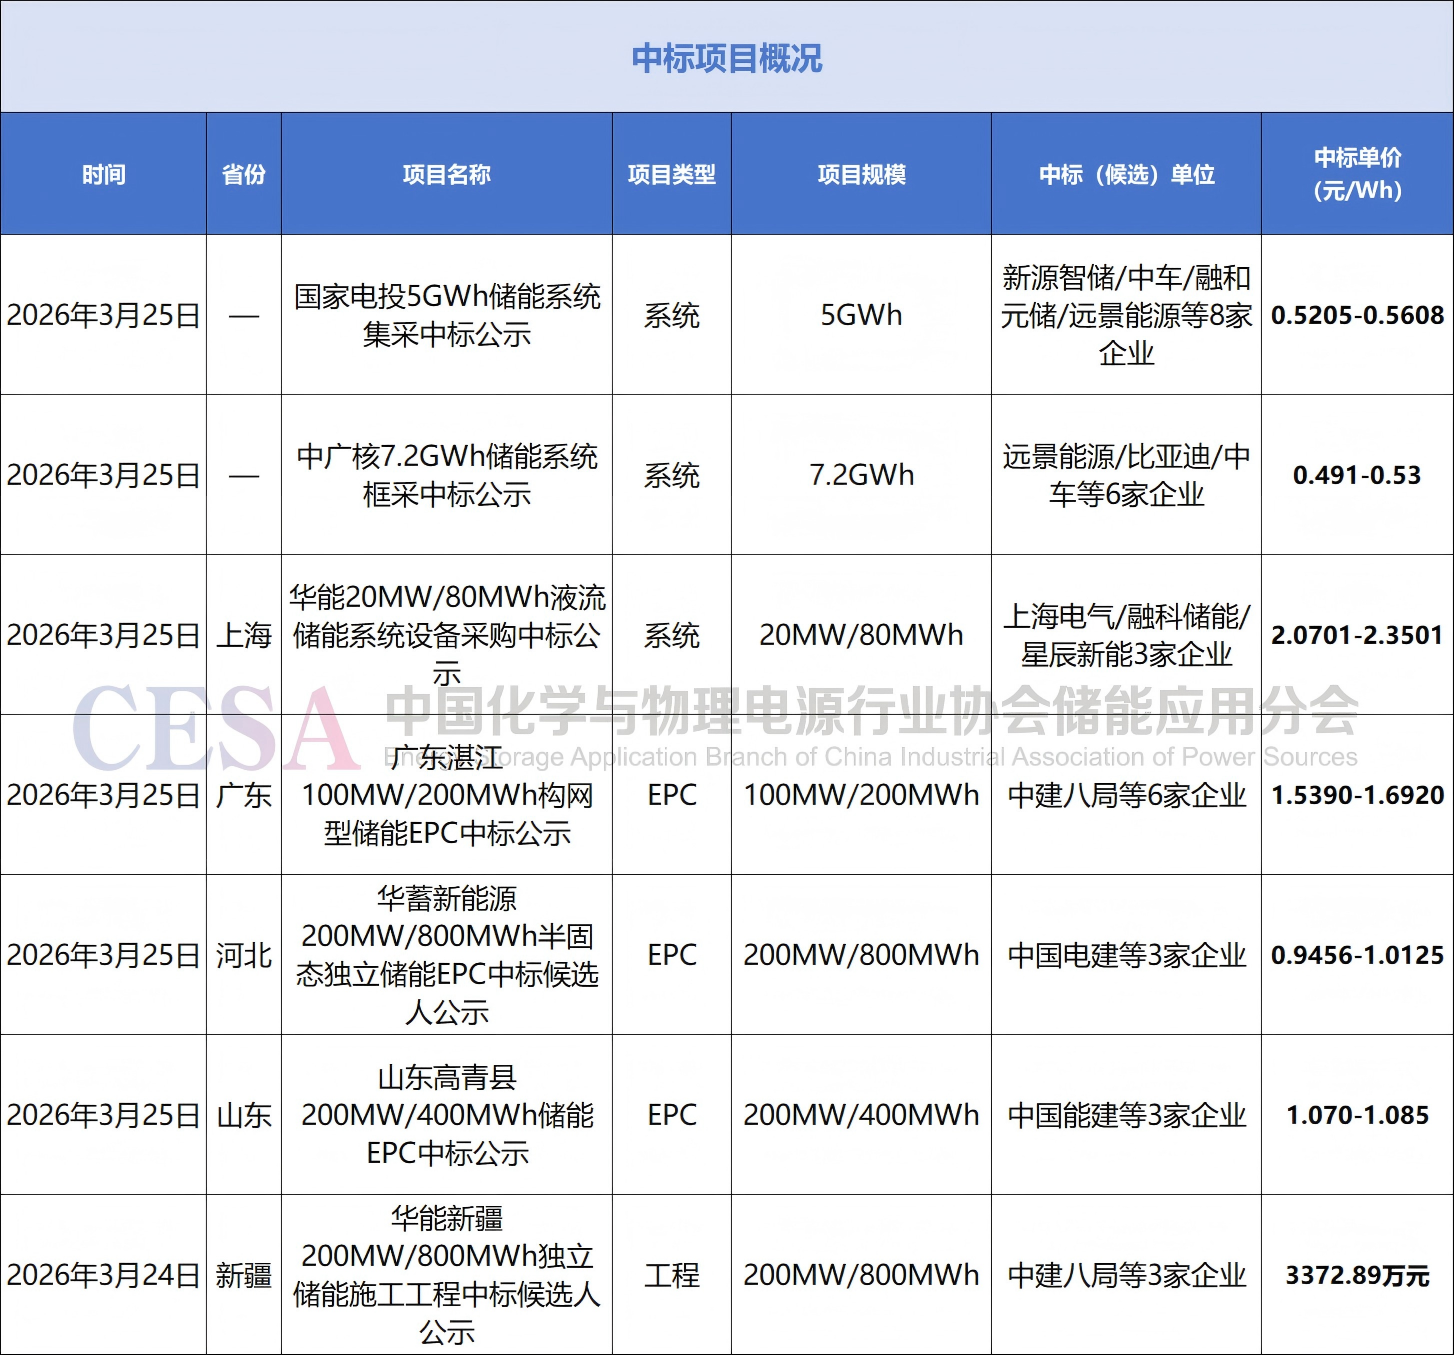This screenshot has height=1355, width=1454.
Task: Click the 中标（候选）单位 column header
Action: pos(1126,174)
